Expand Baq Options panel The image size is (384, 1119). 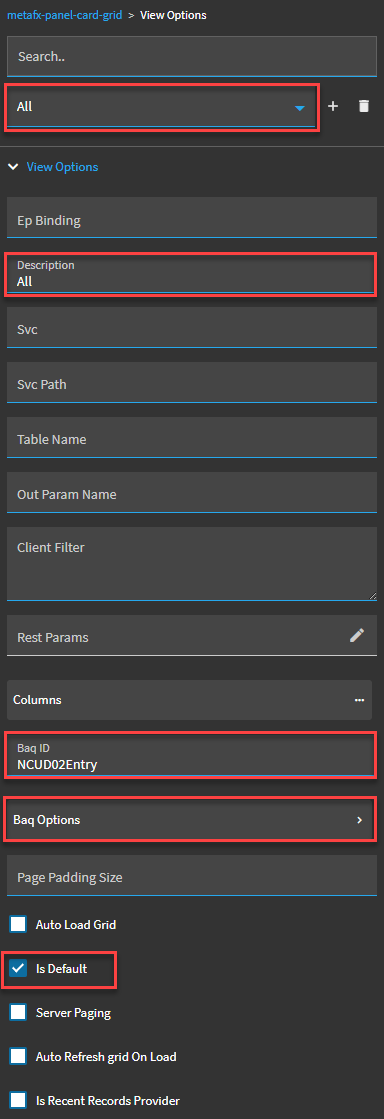click(x=190, y=820)
